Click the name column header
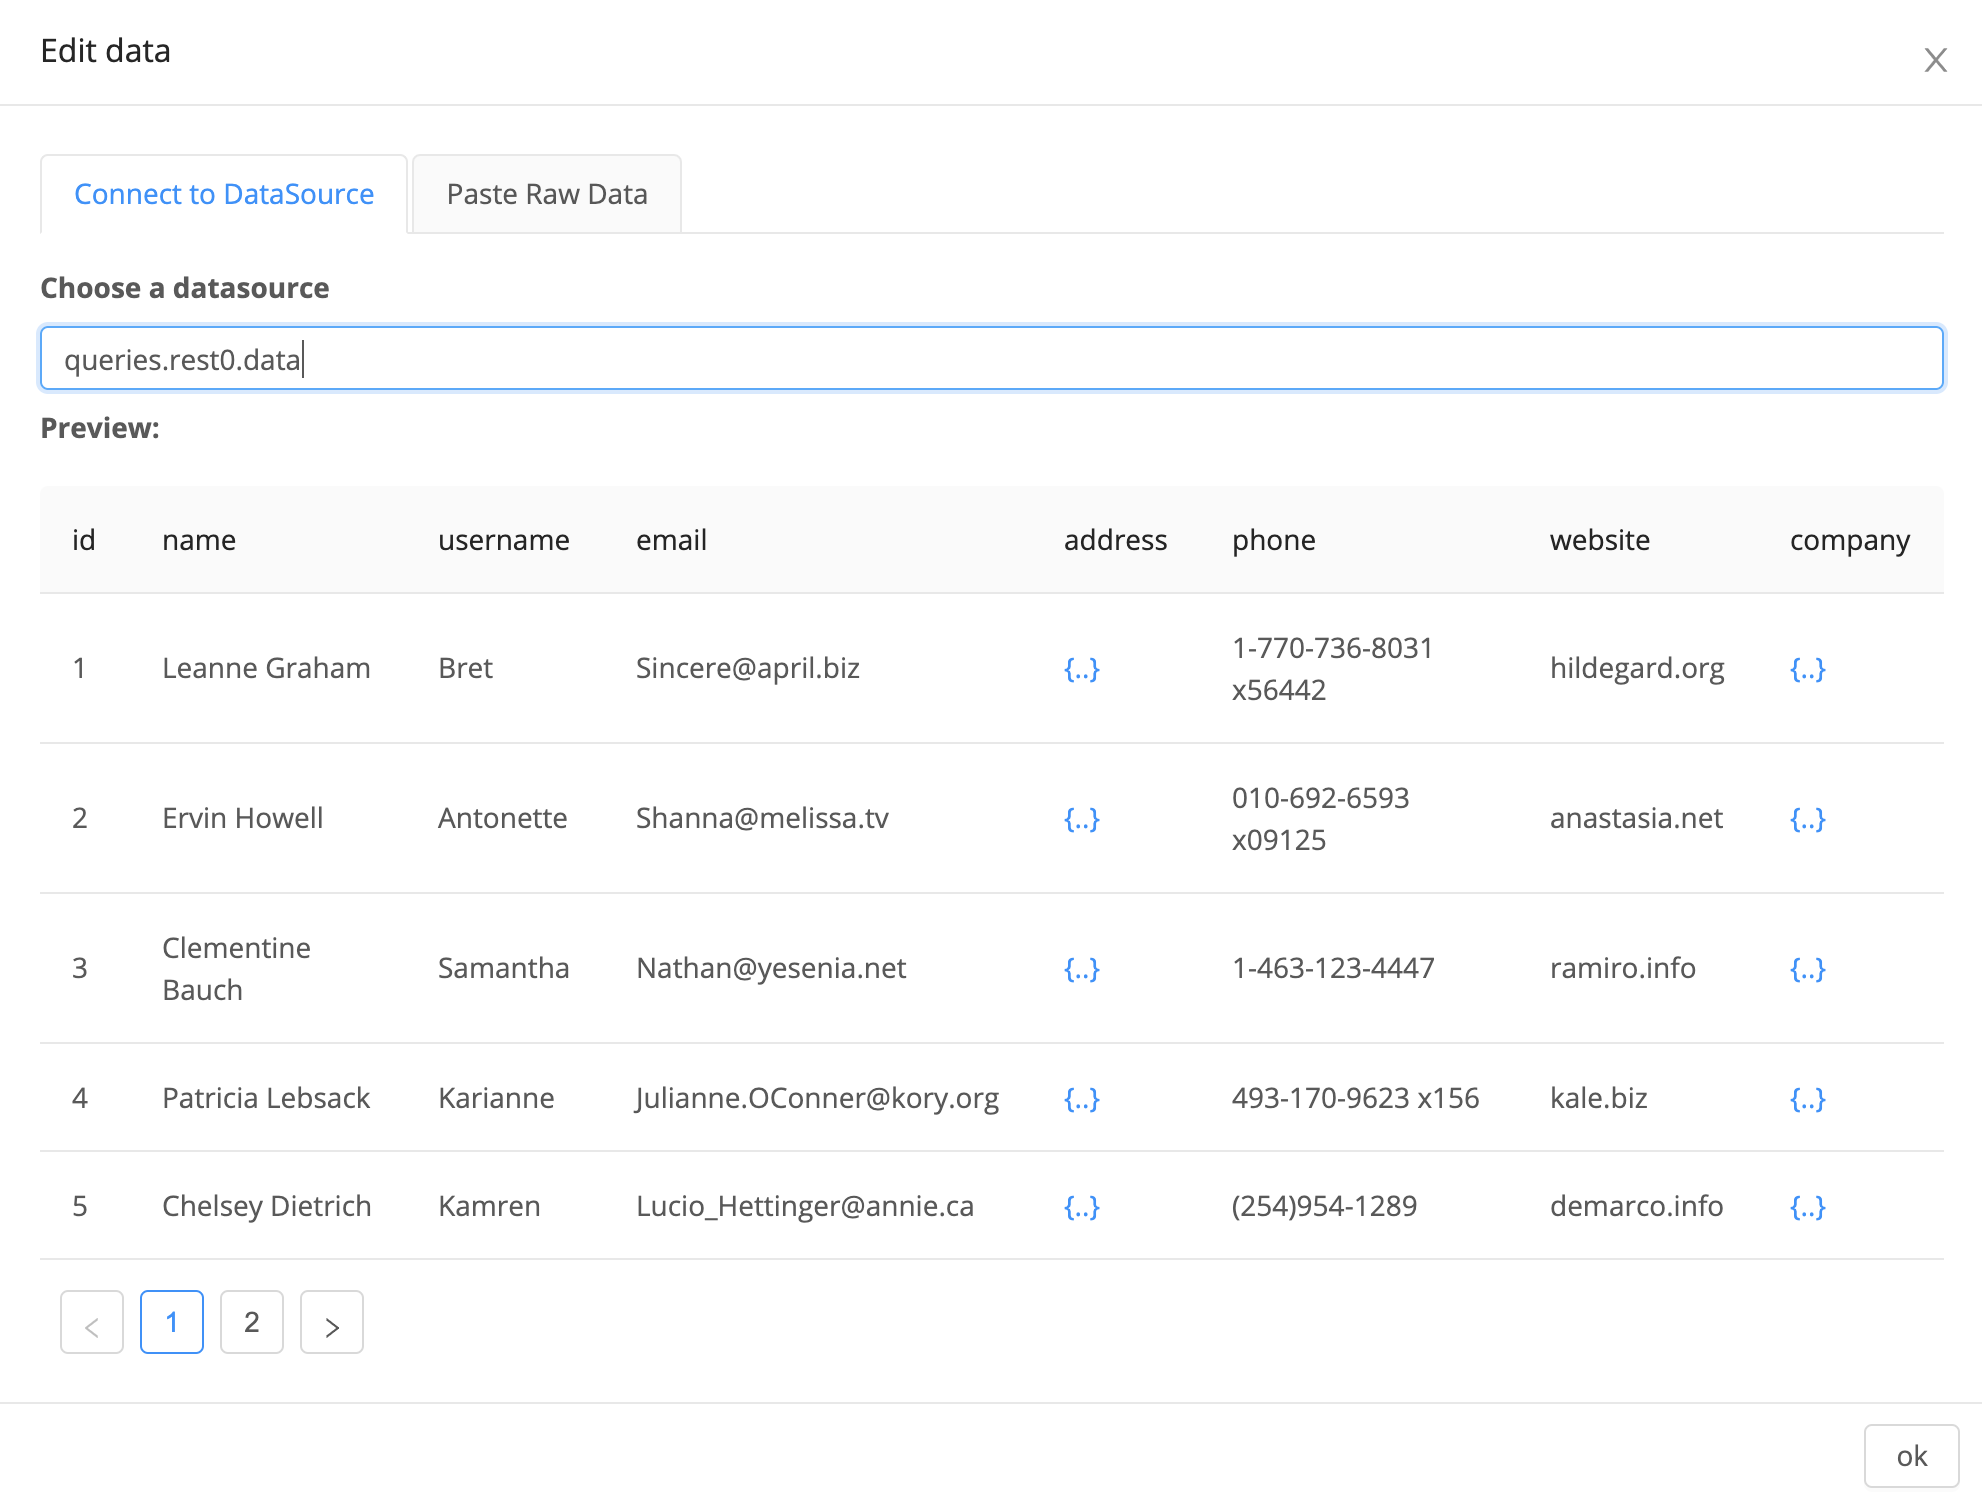This screenshot has width=1982, height=1500. (x=199, y=540)
